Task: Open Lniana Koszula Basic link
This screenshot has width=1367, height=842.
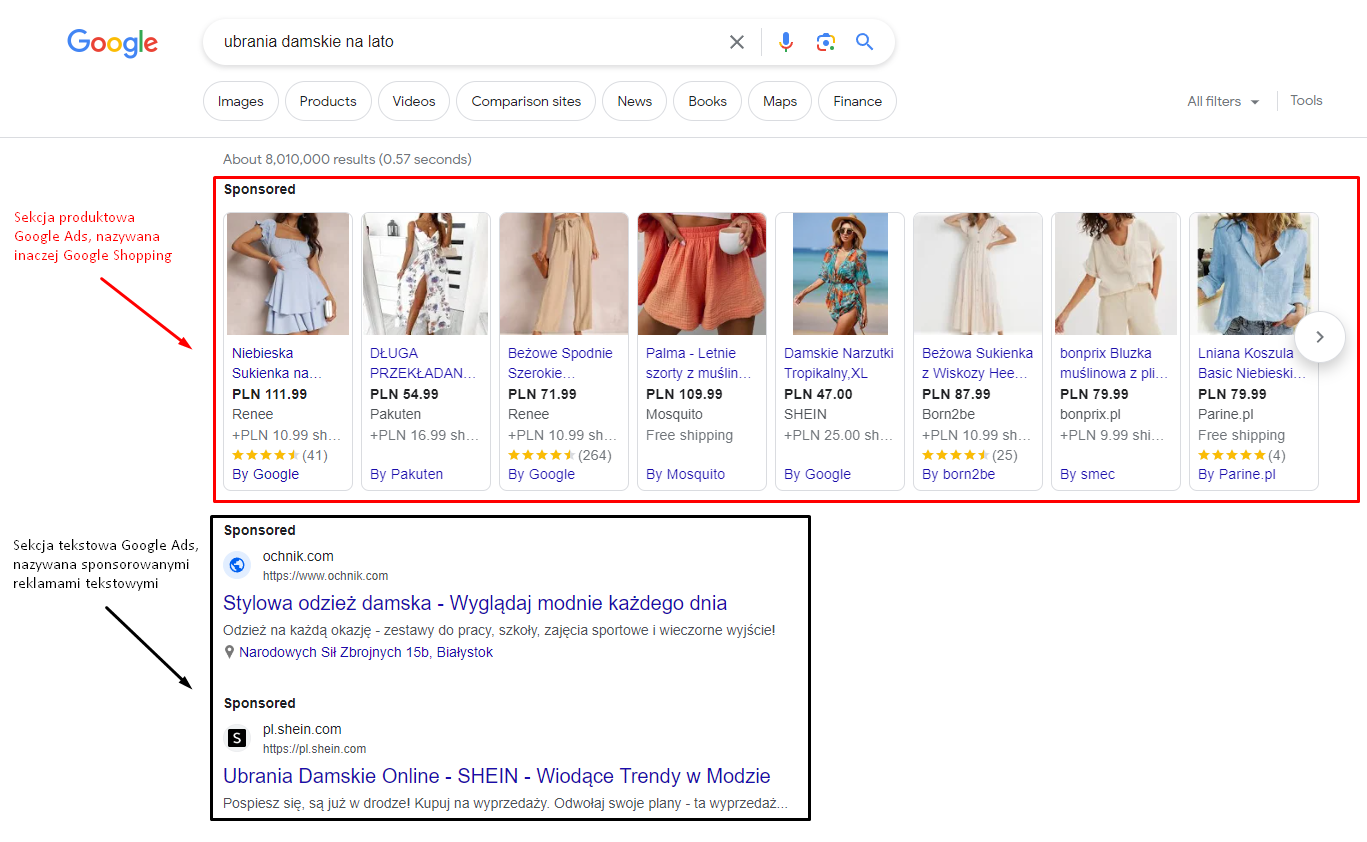Action: 1252,363
